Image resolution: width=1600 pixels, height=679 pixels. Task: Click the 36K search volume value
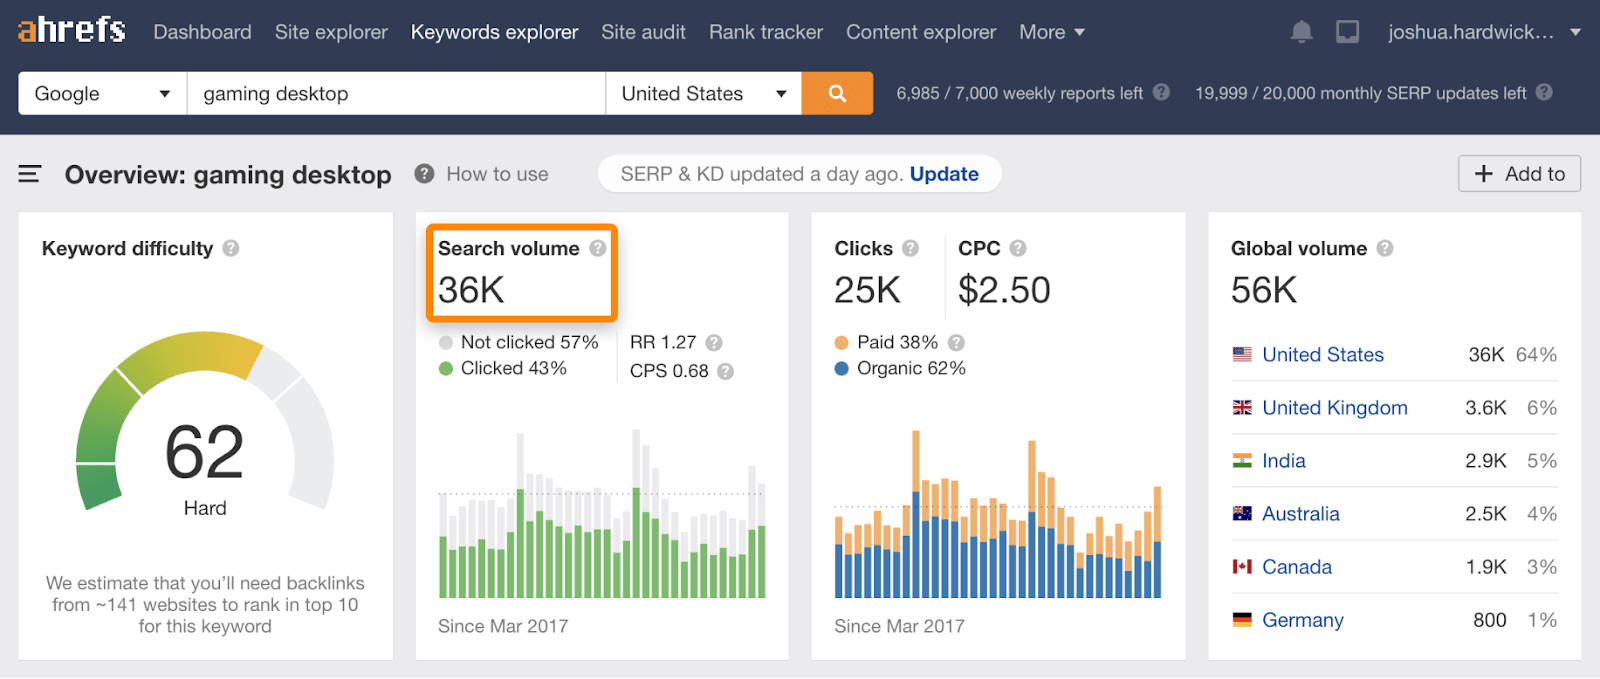[471, 290]
